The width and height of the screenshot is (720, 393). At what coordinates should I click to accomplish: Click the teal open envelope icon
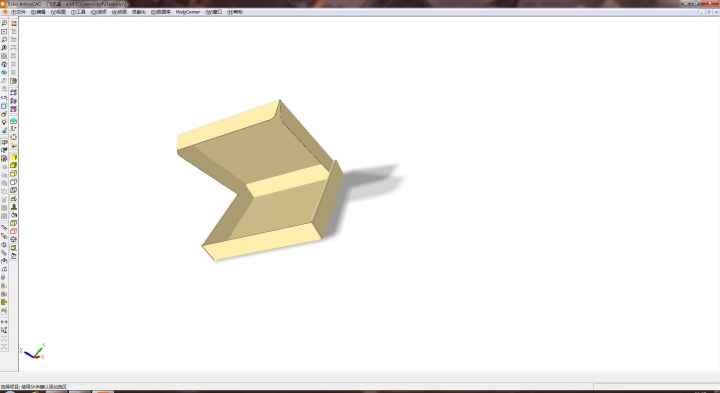[x=13, y=121]
